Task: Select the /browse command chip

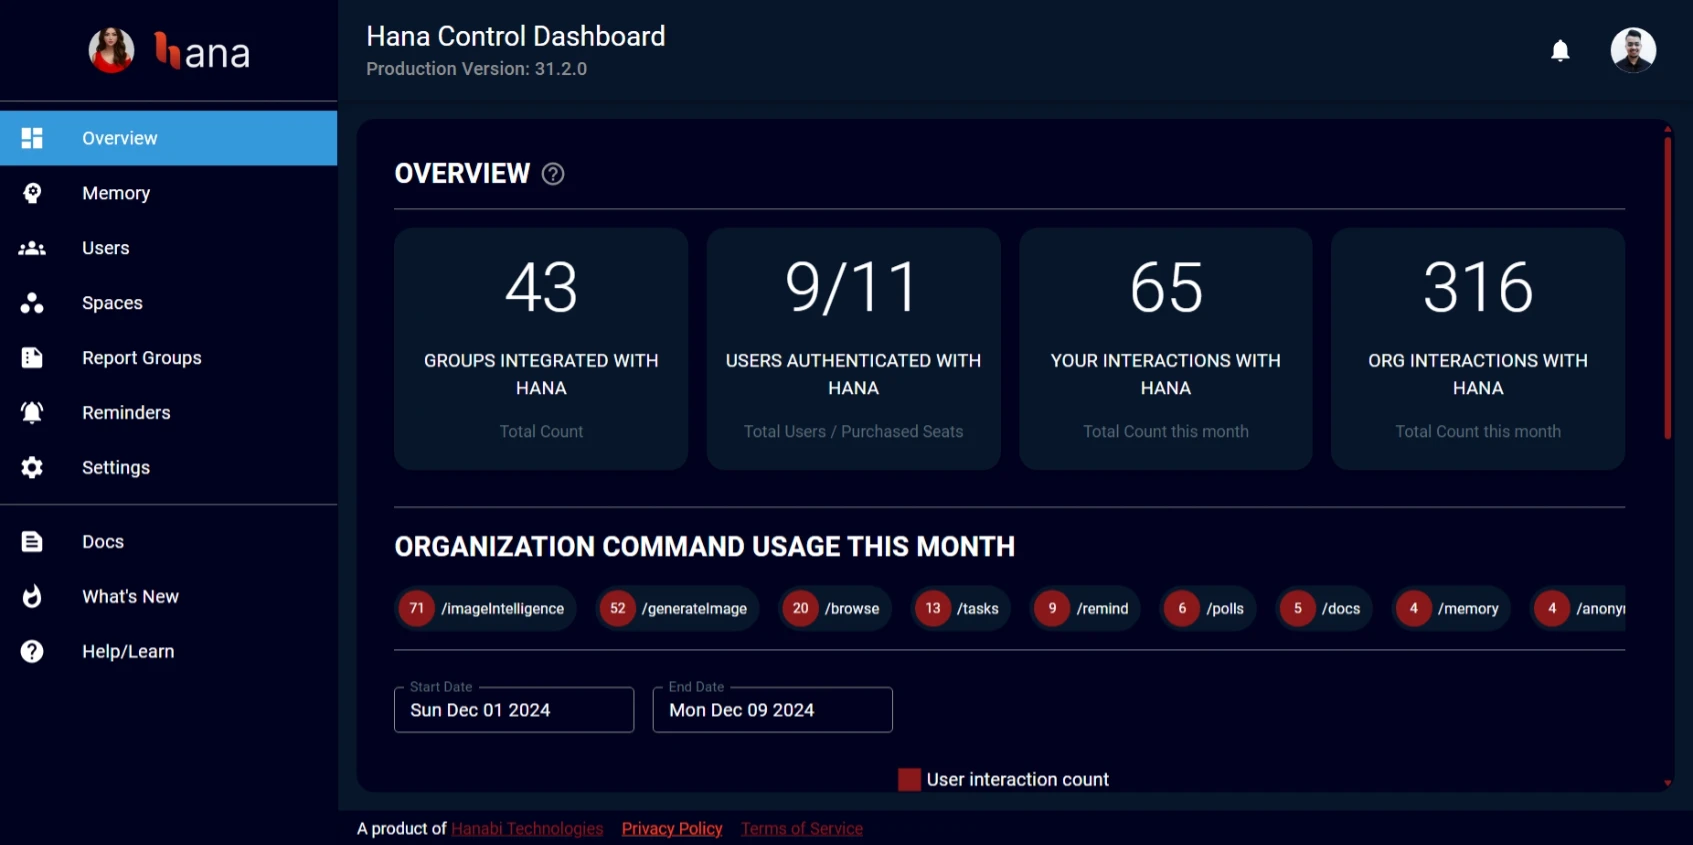Action: [835, 608]
